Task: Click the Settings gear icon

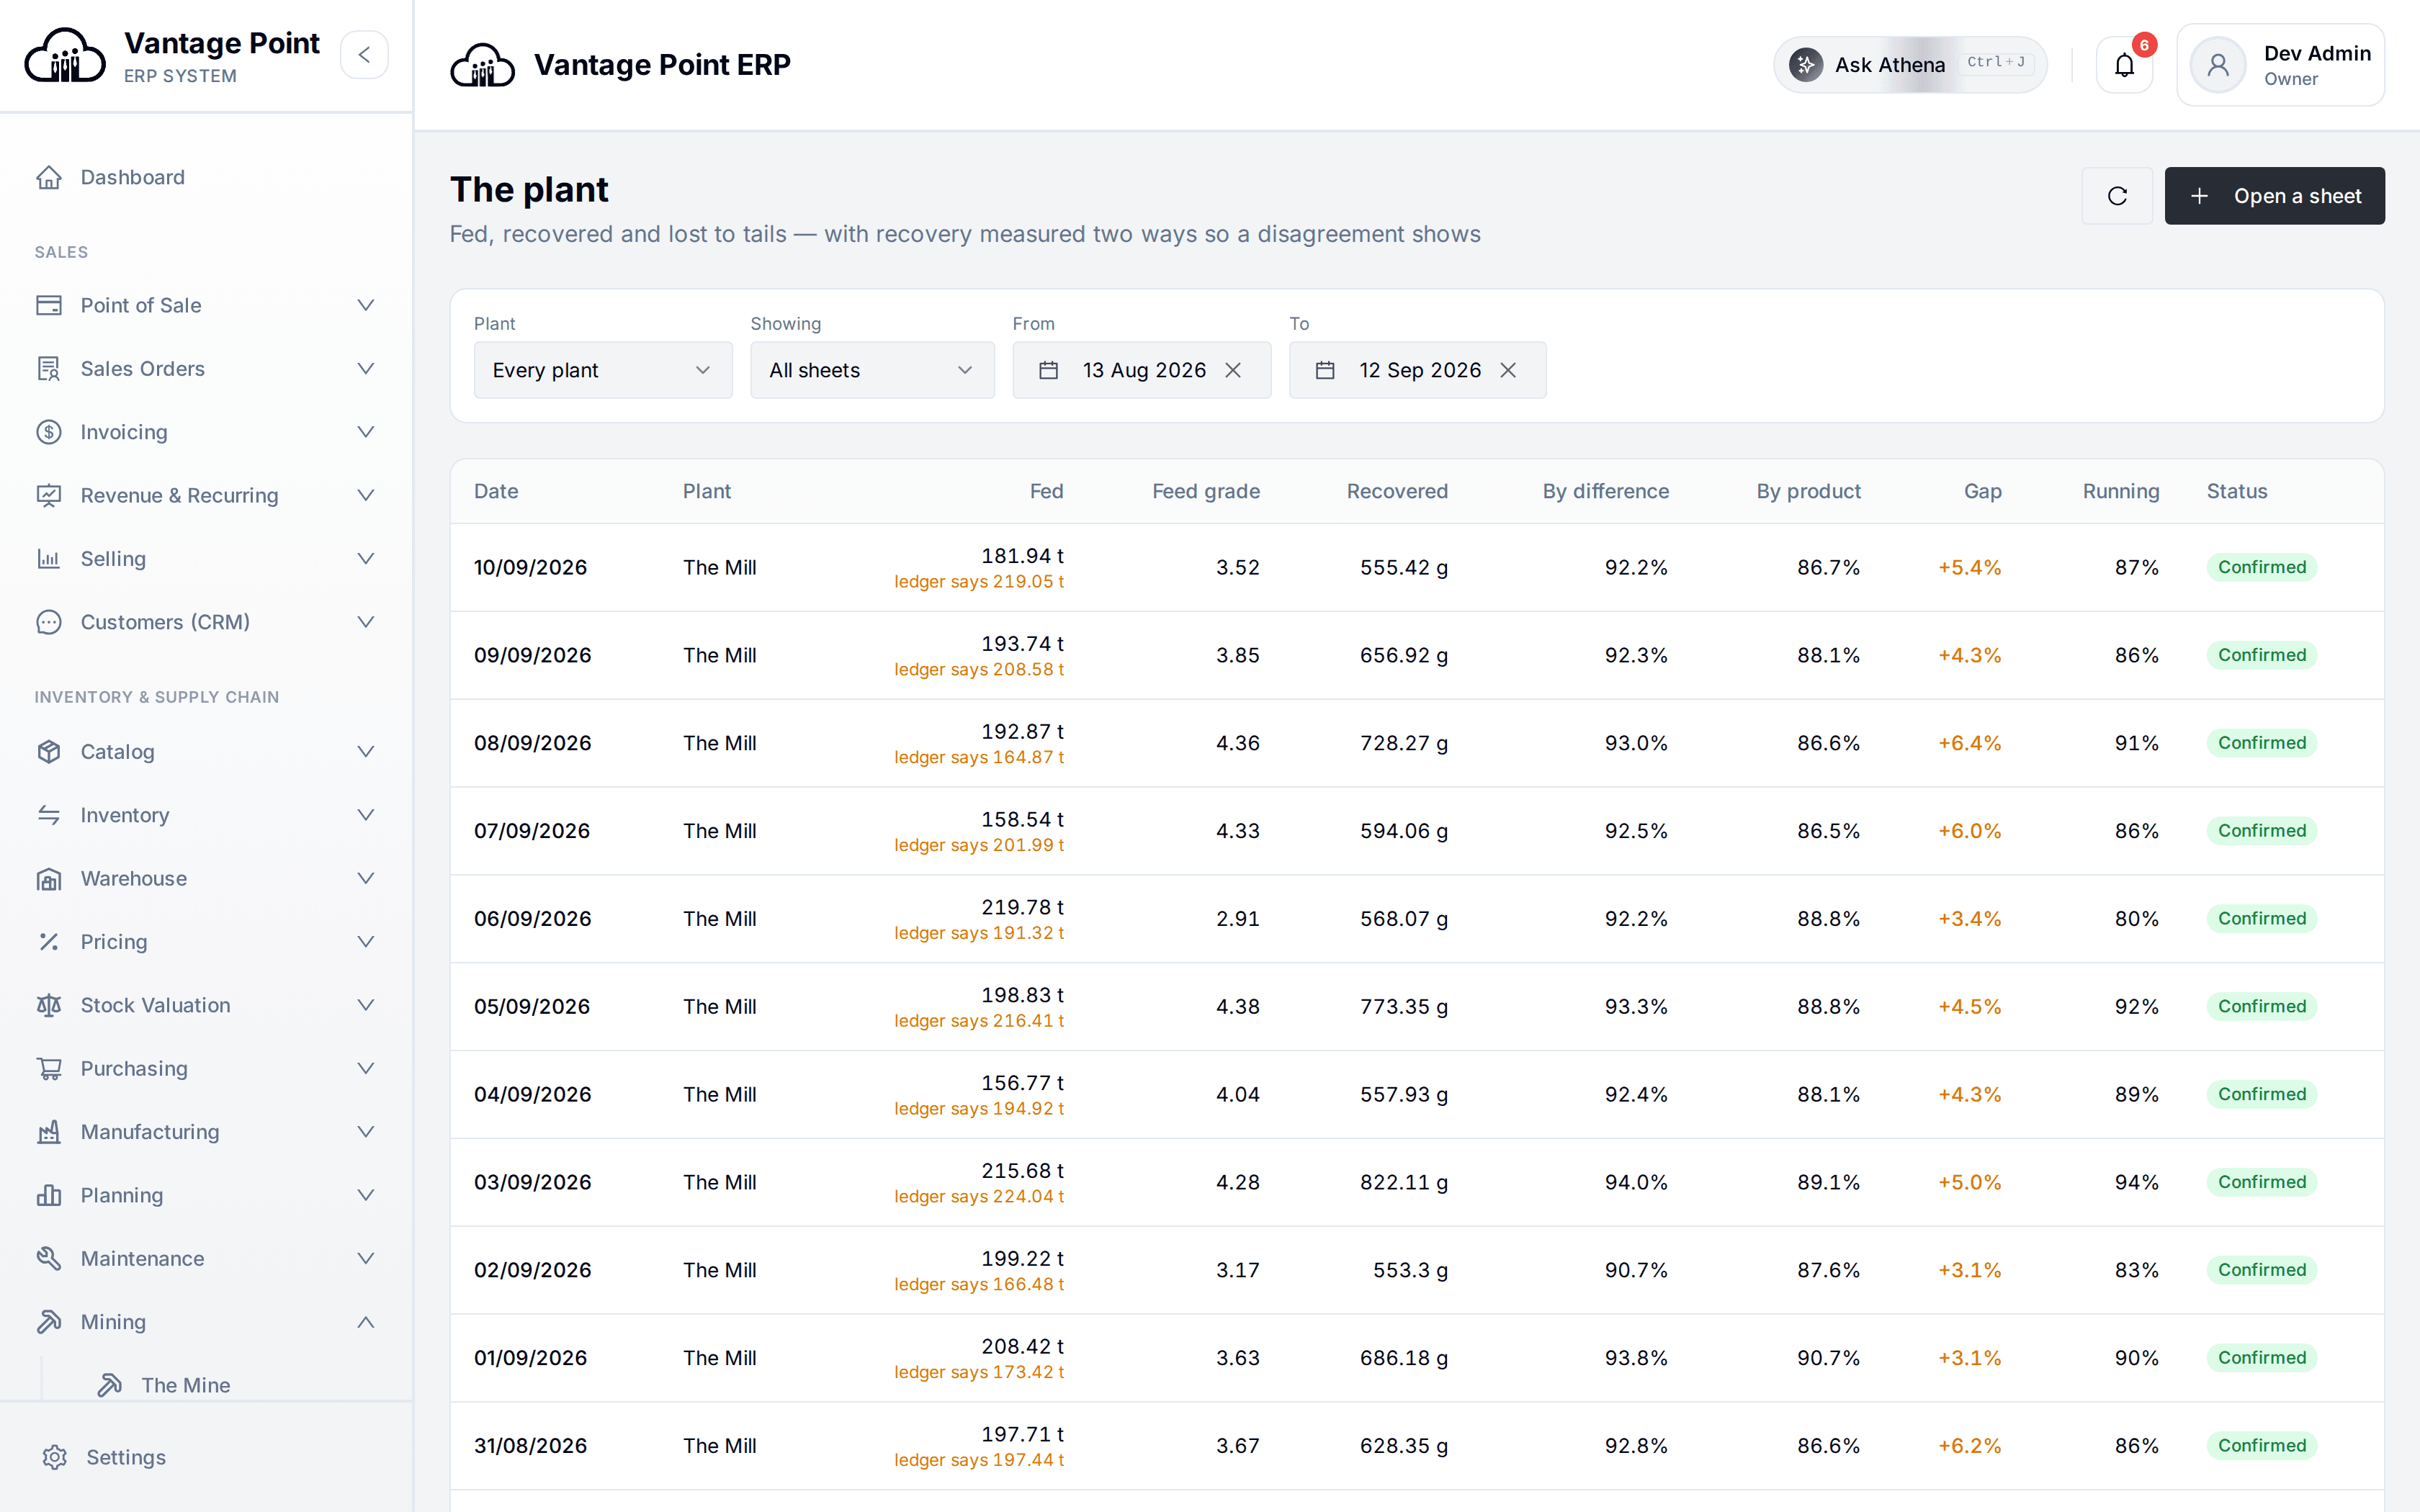Action: point(55,1457)
